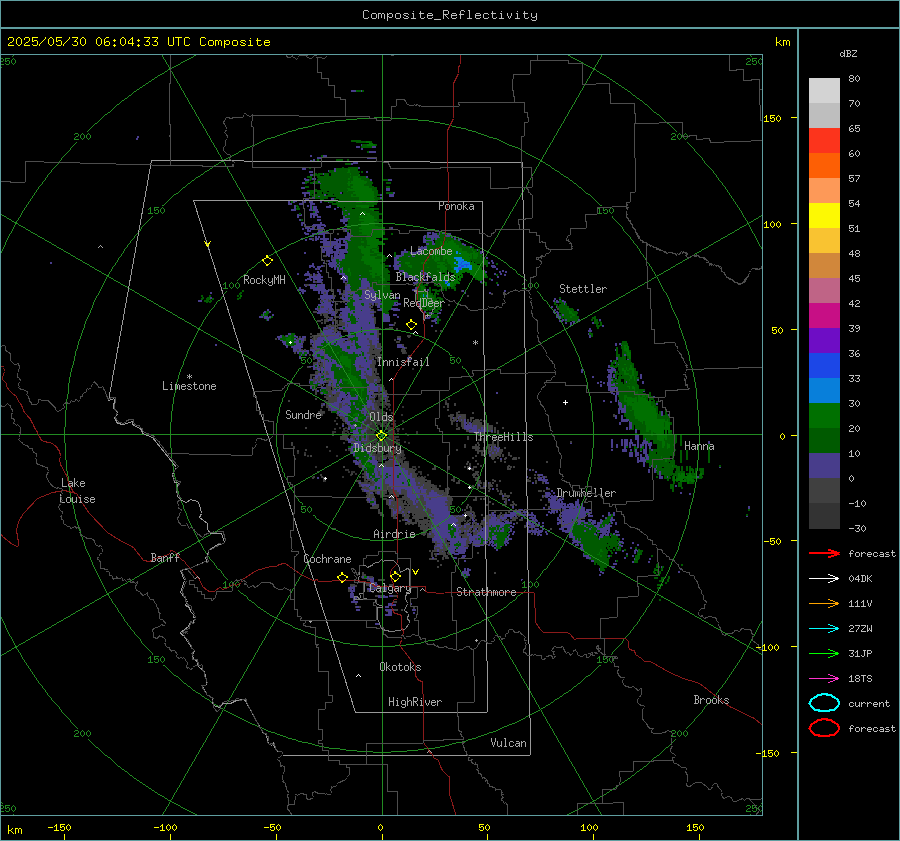
Task: Click the Lacombe town label
Action: click(x=431, y=251)
